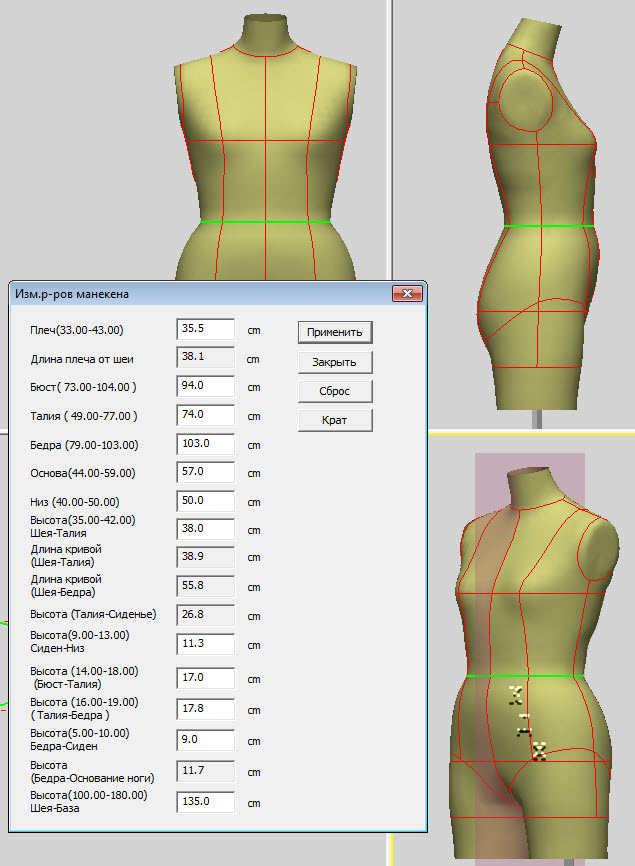Image resolution: width=635 pixels, height=866 pixels.
Task: Close the Изм.р-ров манекена dialog
Action: [x=408, y=293]
